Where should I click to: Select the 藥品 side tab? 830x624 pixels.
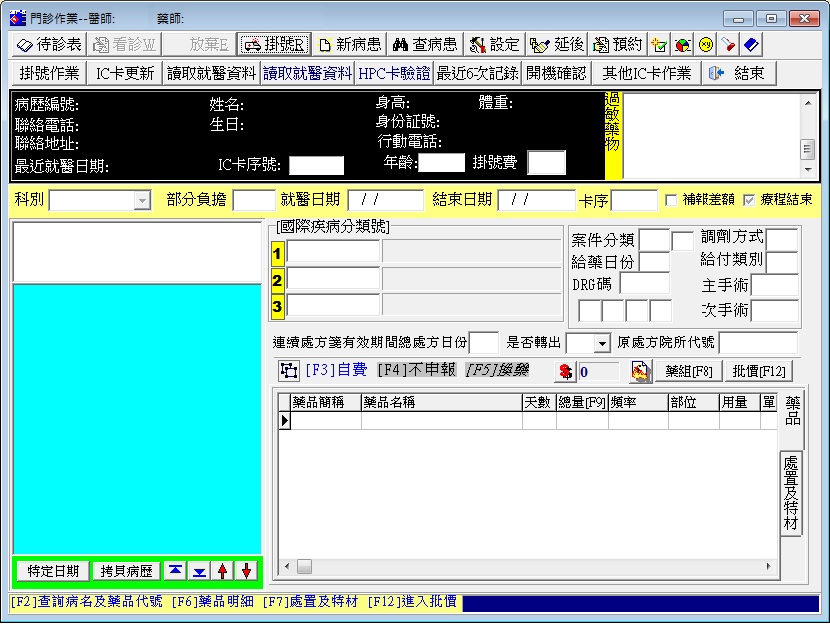point(792,412)
